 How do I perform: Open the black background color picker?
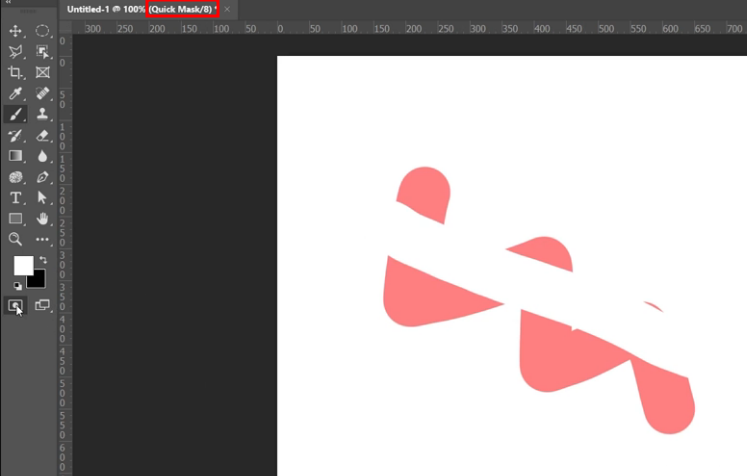(x=39, y=281)
